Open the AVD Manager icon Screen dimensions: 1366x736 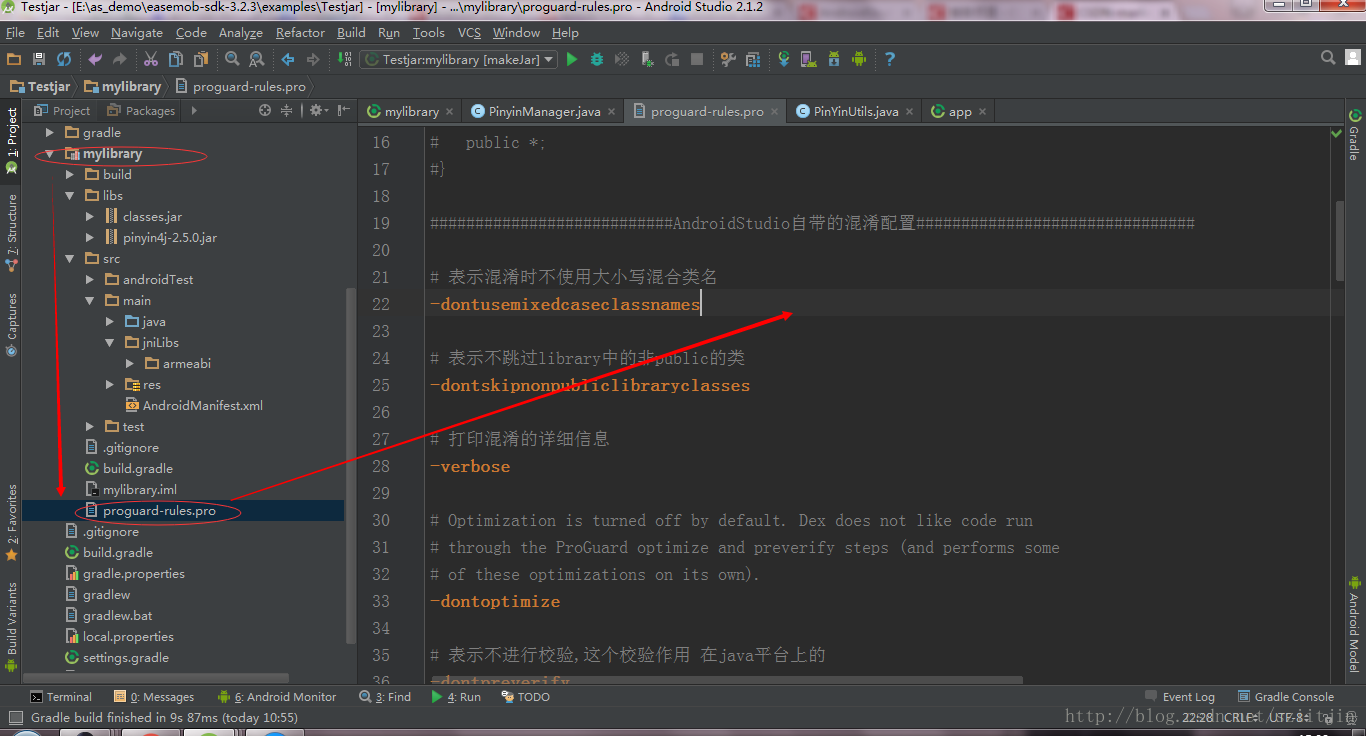click(809, 59)
